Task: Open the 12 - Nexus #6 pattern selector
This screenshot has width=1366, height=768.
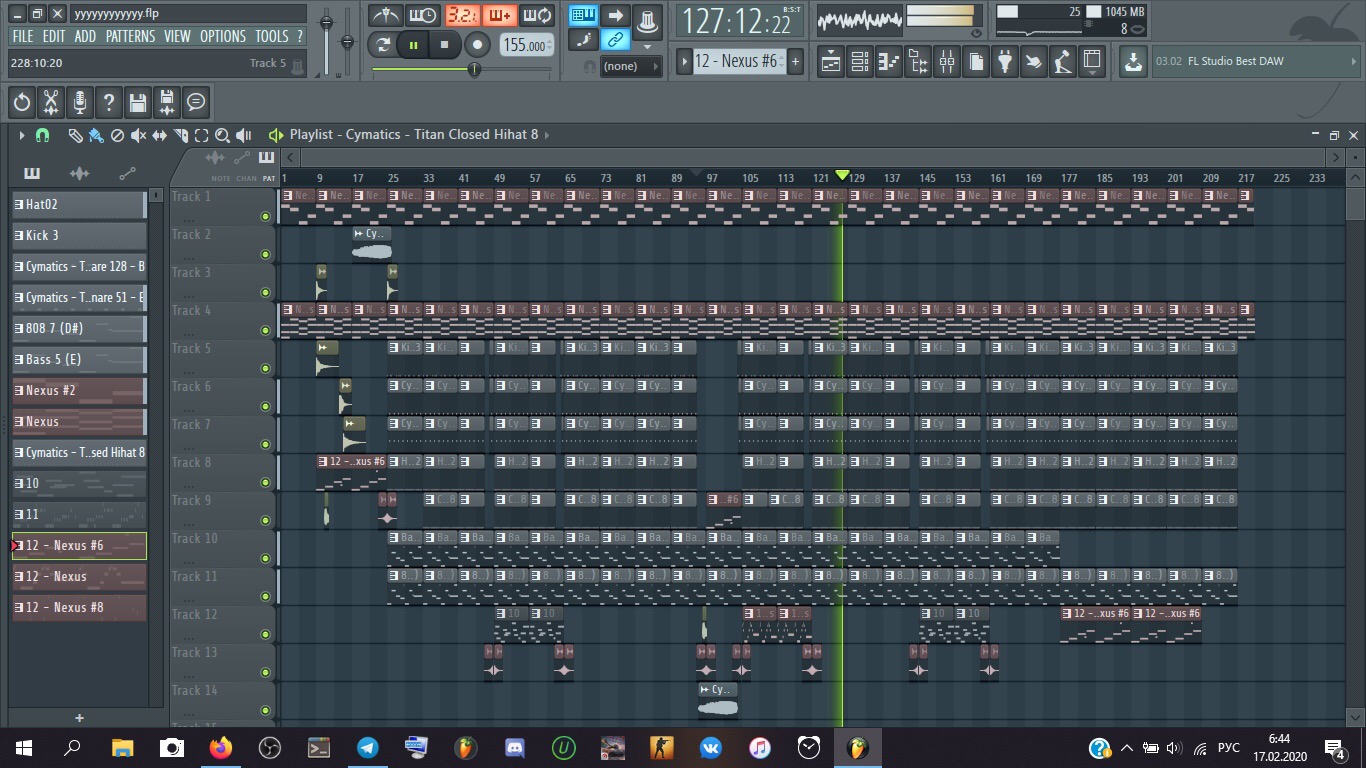Action: tap(735, 61)
